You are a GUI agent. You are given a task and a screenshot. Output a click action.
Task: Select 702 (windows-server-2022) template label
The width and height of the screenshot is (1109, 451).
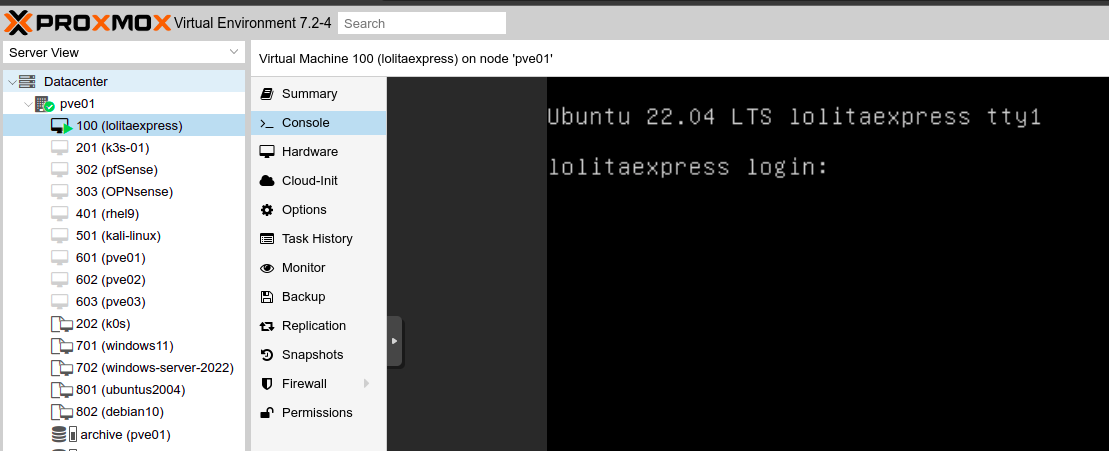[x=155, y=368]
